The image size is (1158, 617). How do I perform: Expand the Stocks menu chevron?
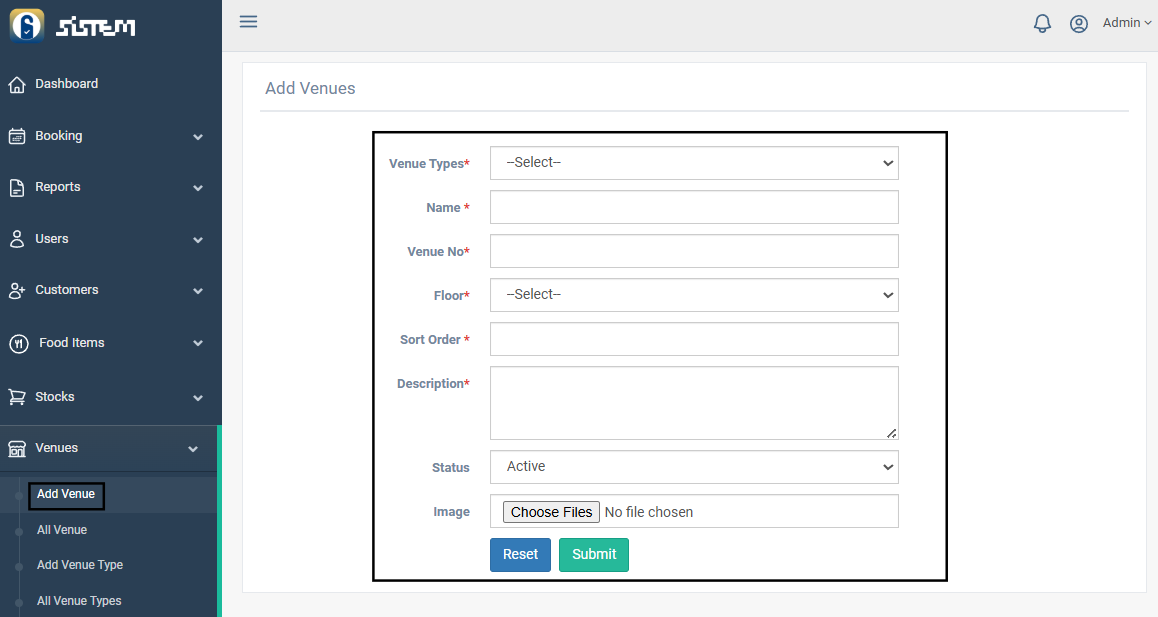[x=198, y=398]
